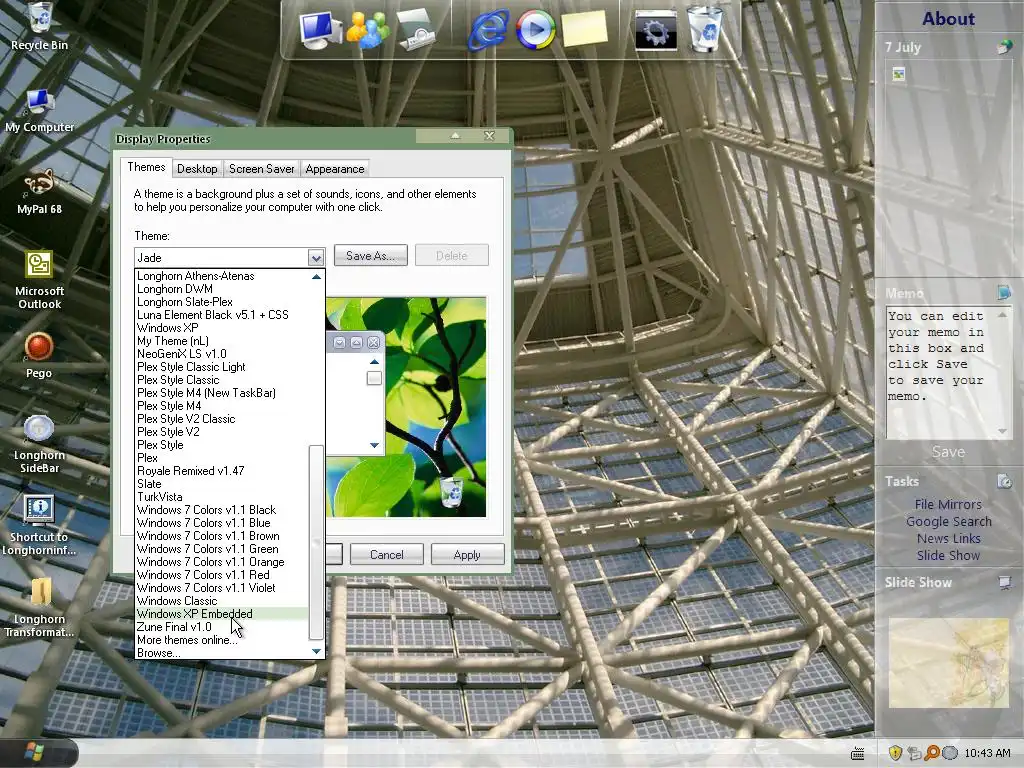Launch the two-people users icon in dock
Screen dimensions: 1024x768
tap(368, 30)
